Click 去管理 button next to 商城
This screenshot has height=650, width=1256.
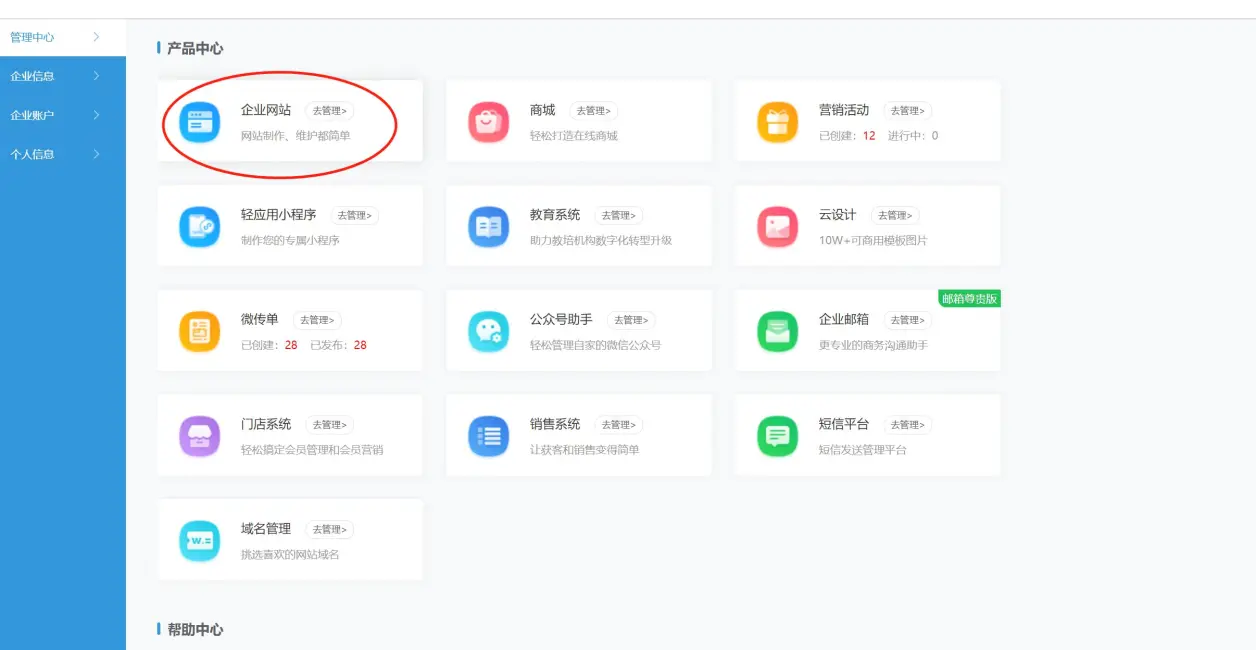pos(594,111)
